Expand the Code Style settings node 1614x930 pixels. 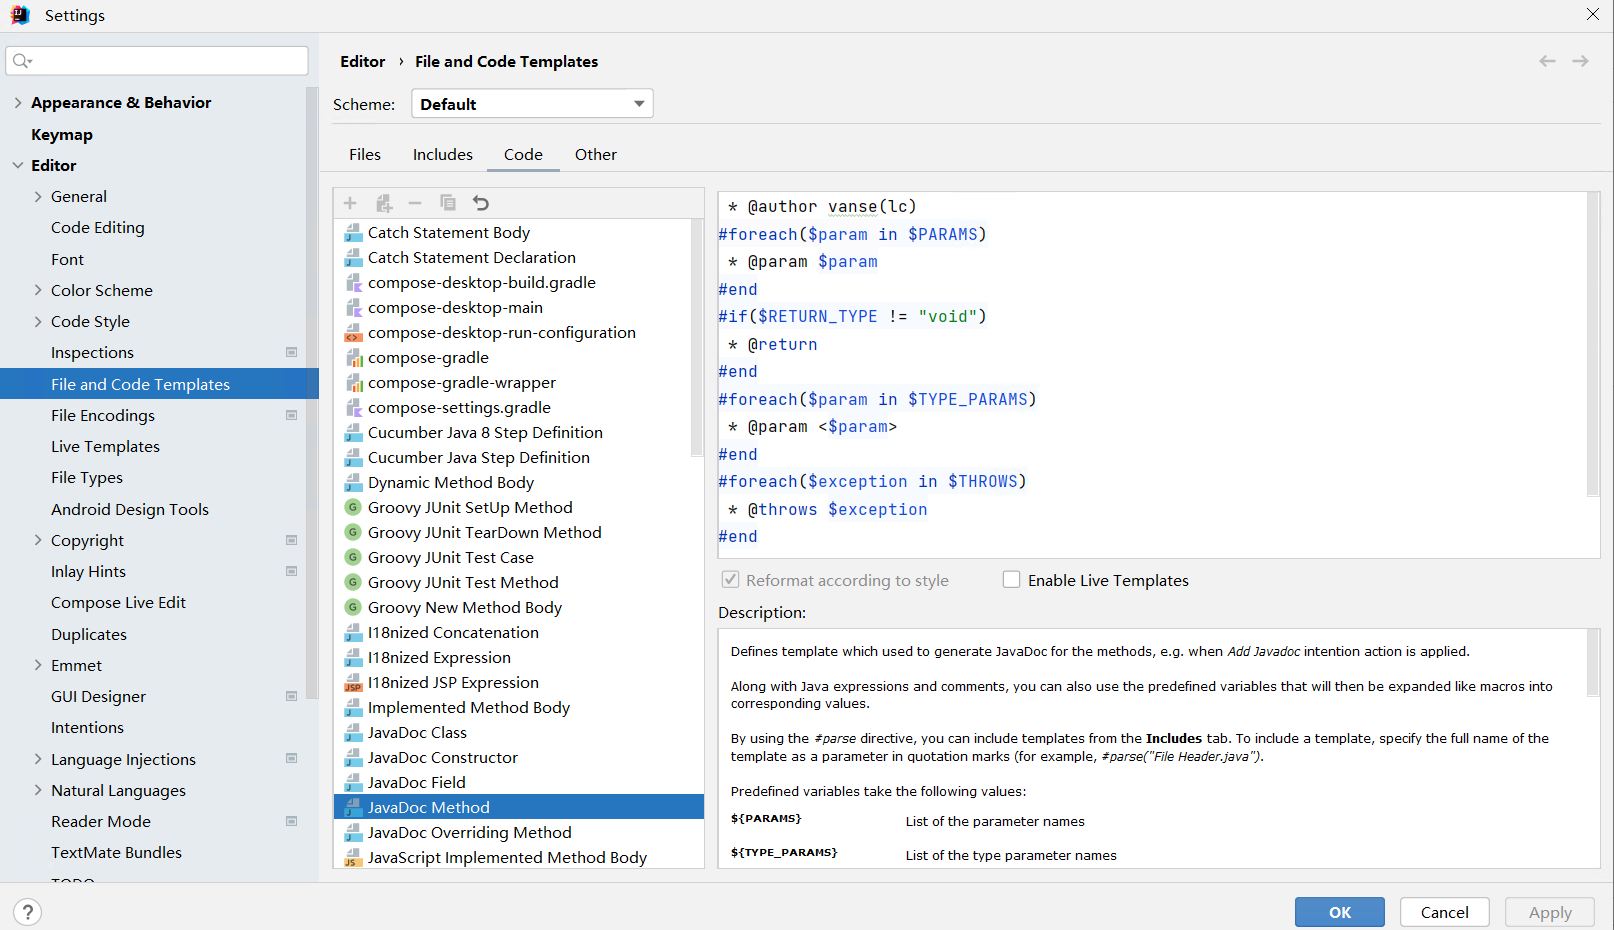point(38,322)
